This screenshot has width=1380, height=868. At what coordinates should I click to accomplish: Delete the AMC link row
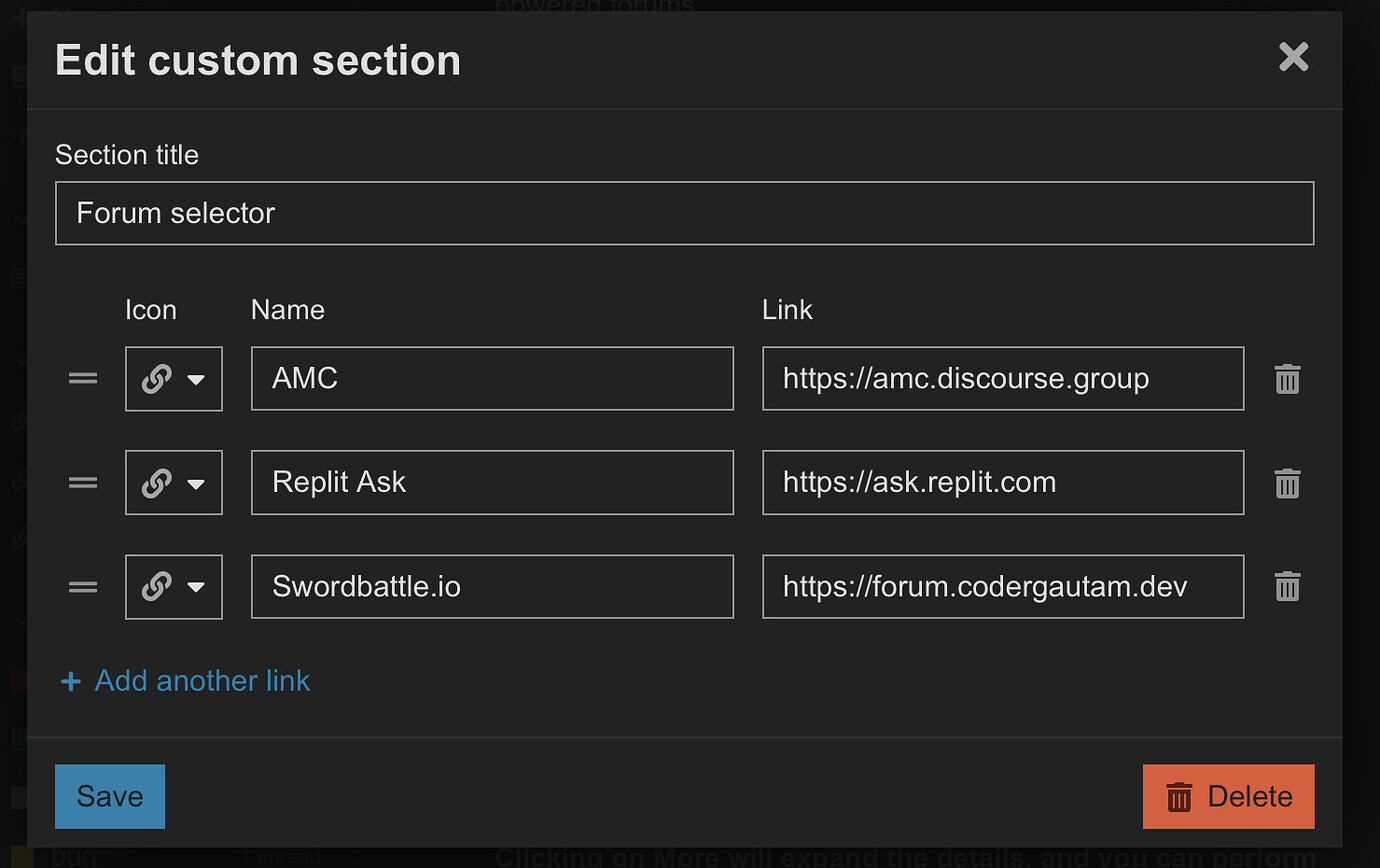pyautogui.click(x=1287, y=379)
